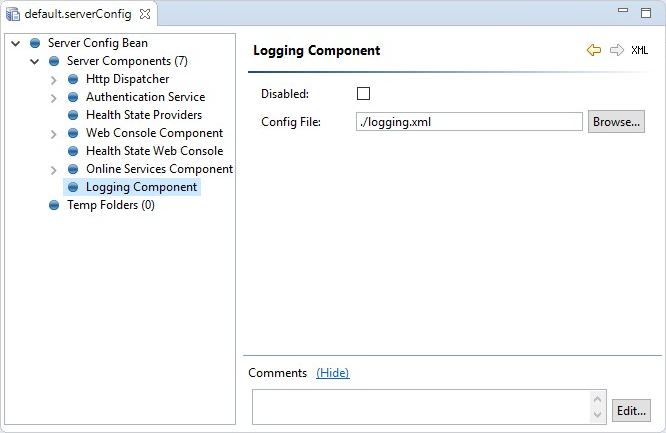This screenshot has width=666, height=433.
Task: Collapse the Server Components tree node
Action: pyautogui.click(x=35, y=61)
